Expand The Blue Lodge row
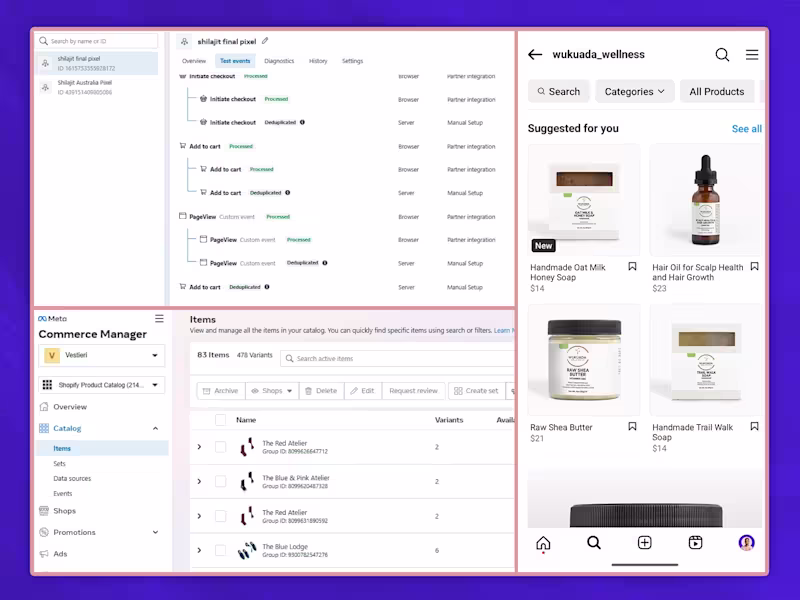The image size is (800, 600). 199,551
